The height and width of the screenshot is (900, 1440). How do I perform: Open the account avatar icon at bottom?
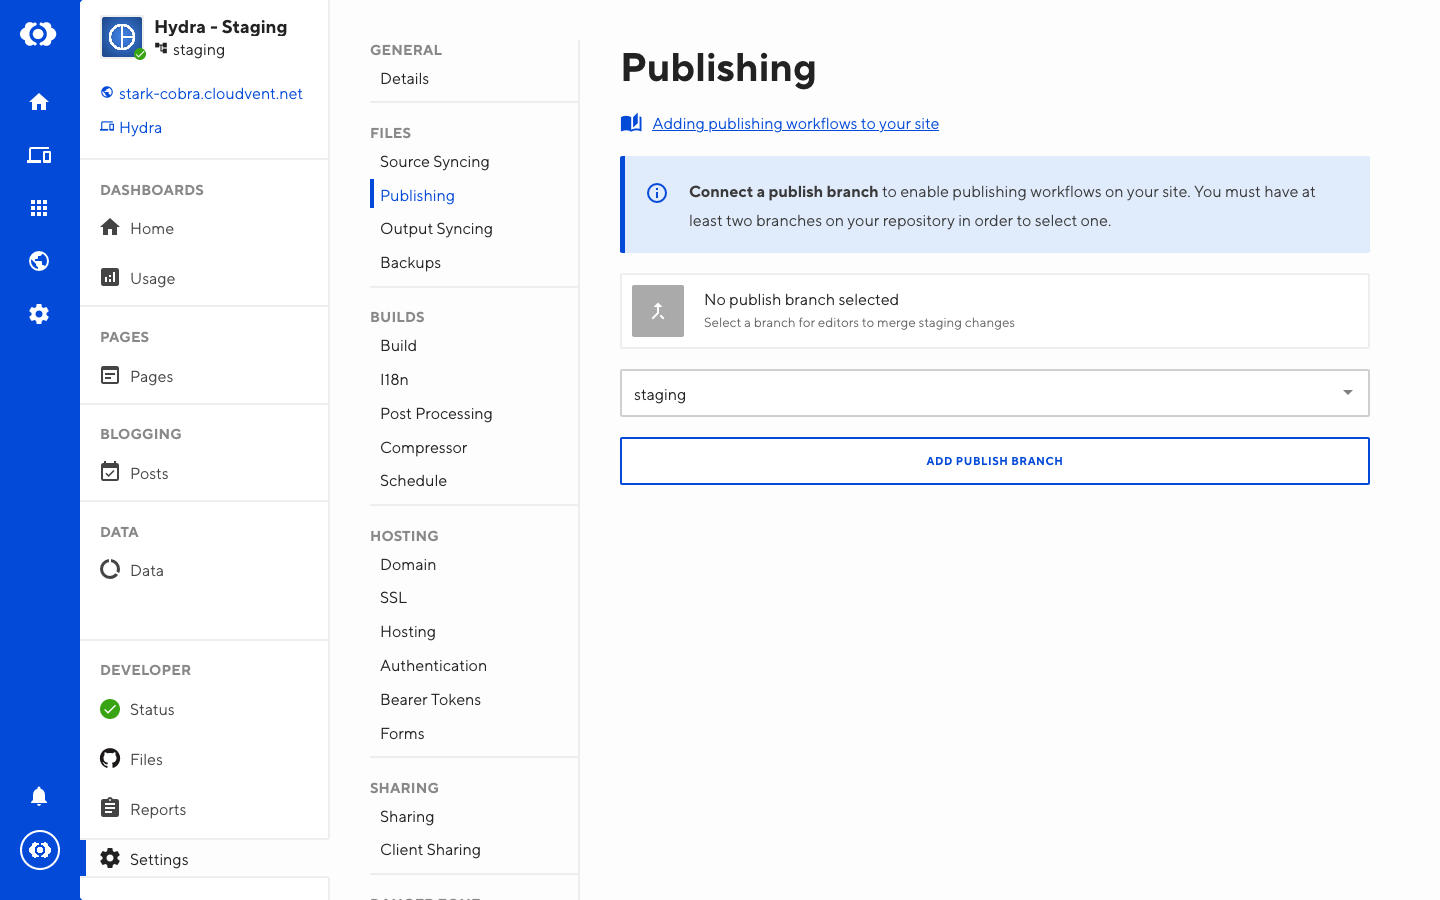(40, 850)
